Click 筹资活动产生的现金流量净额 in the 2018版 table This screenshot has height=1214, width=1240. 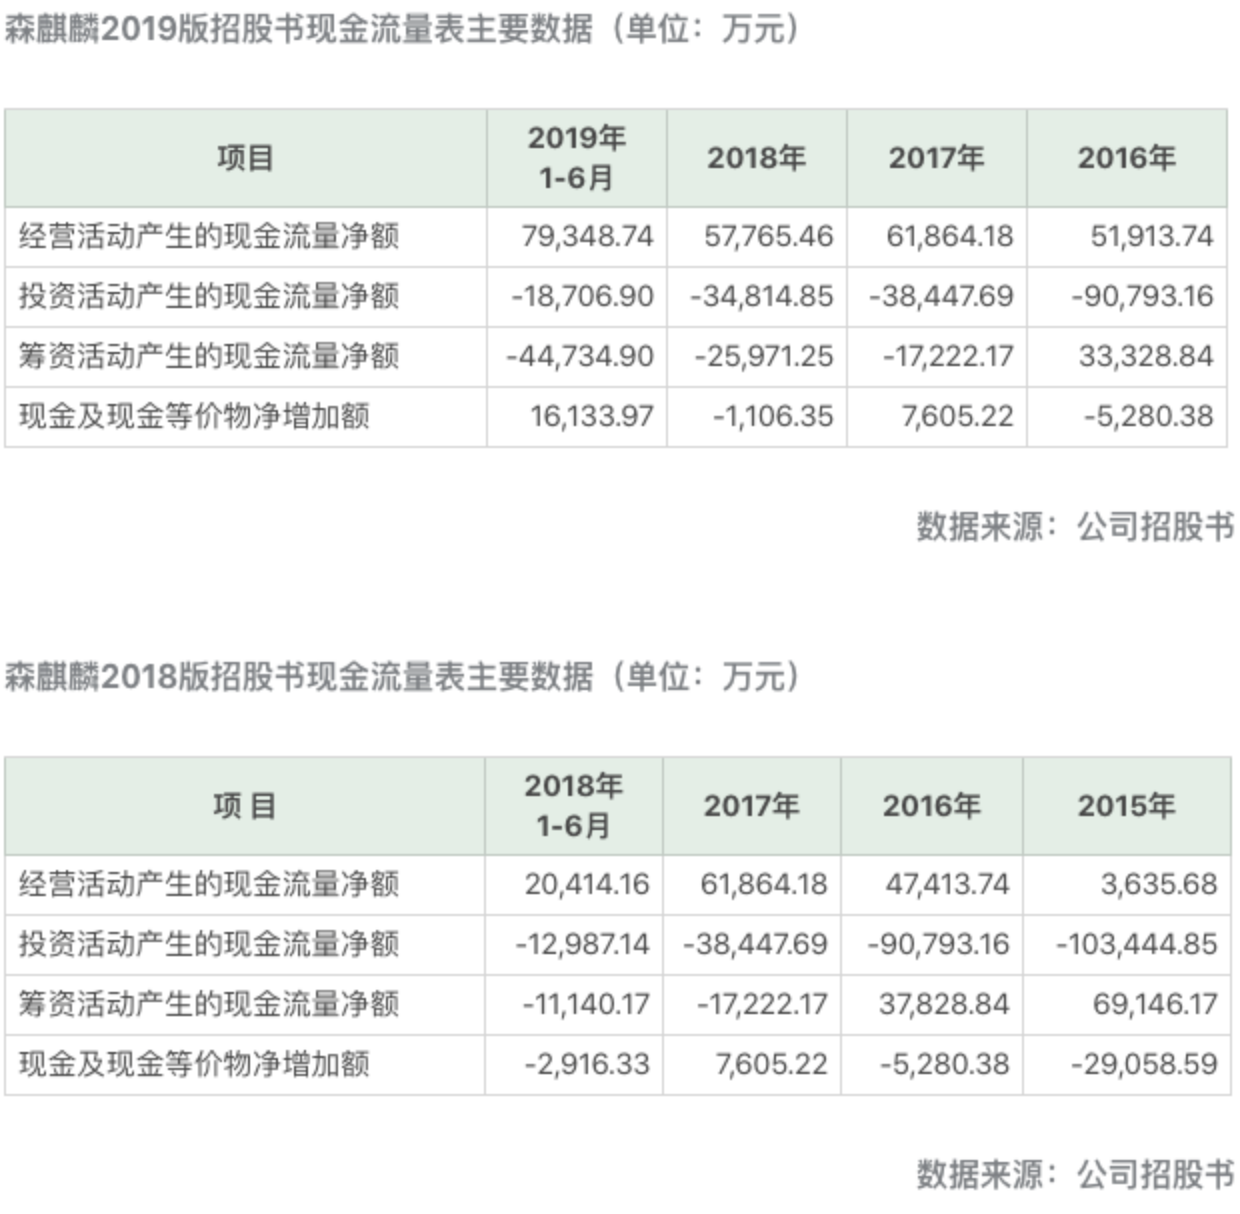pyautogui.click(x=209, y=1004)
